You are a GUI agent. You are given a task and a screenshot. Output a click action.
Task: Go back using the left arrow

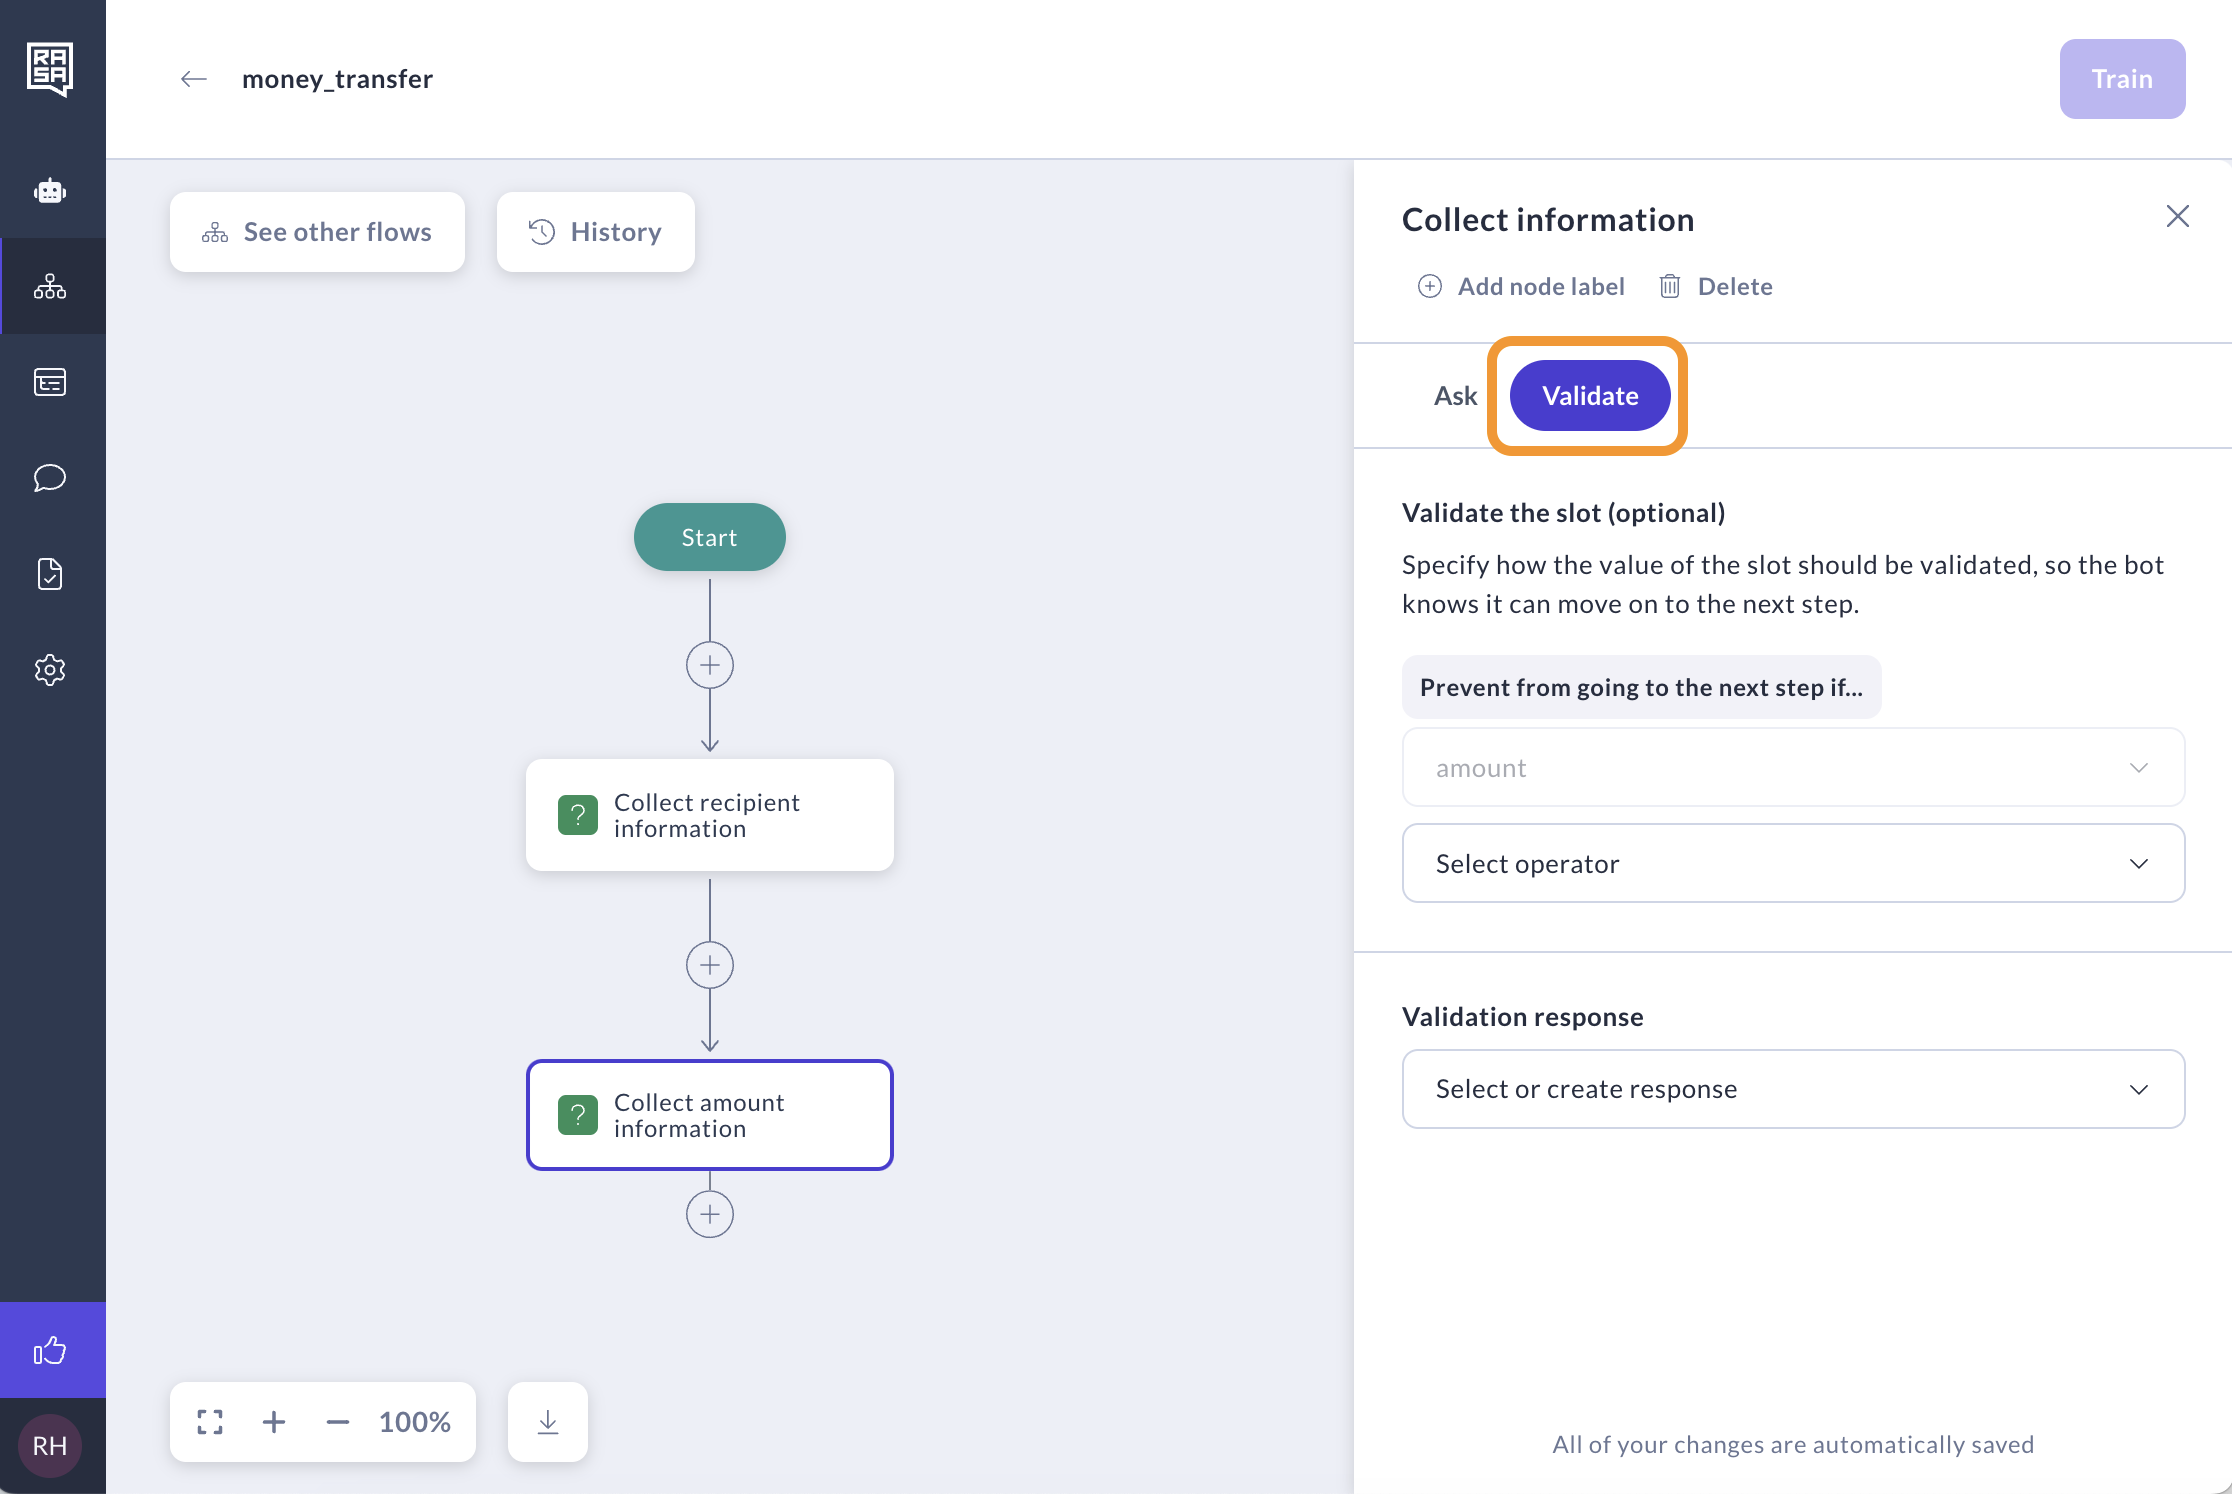[193, 79]
